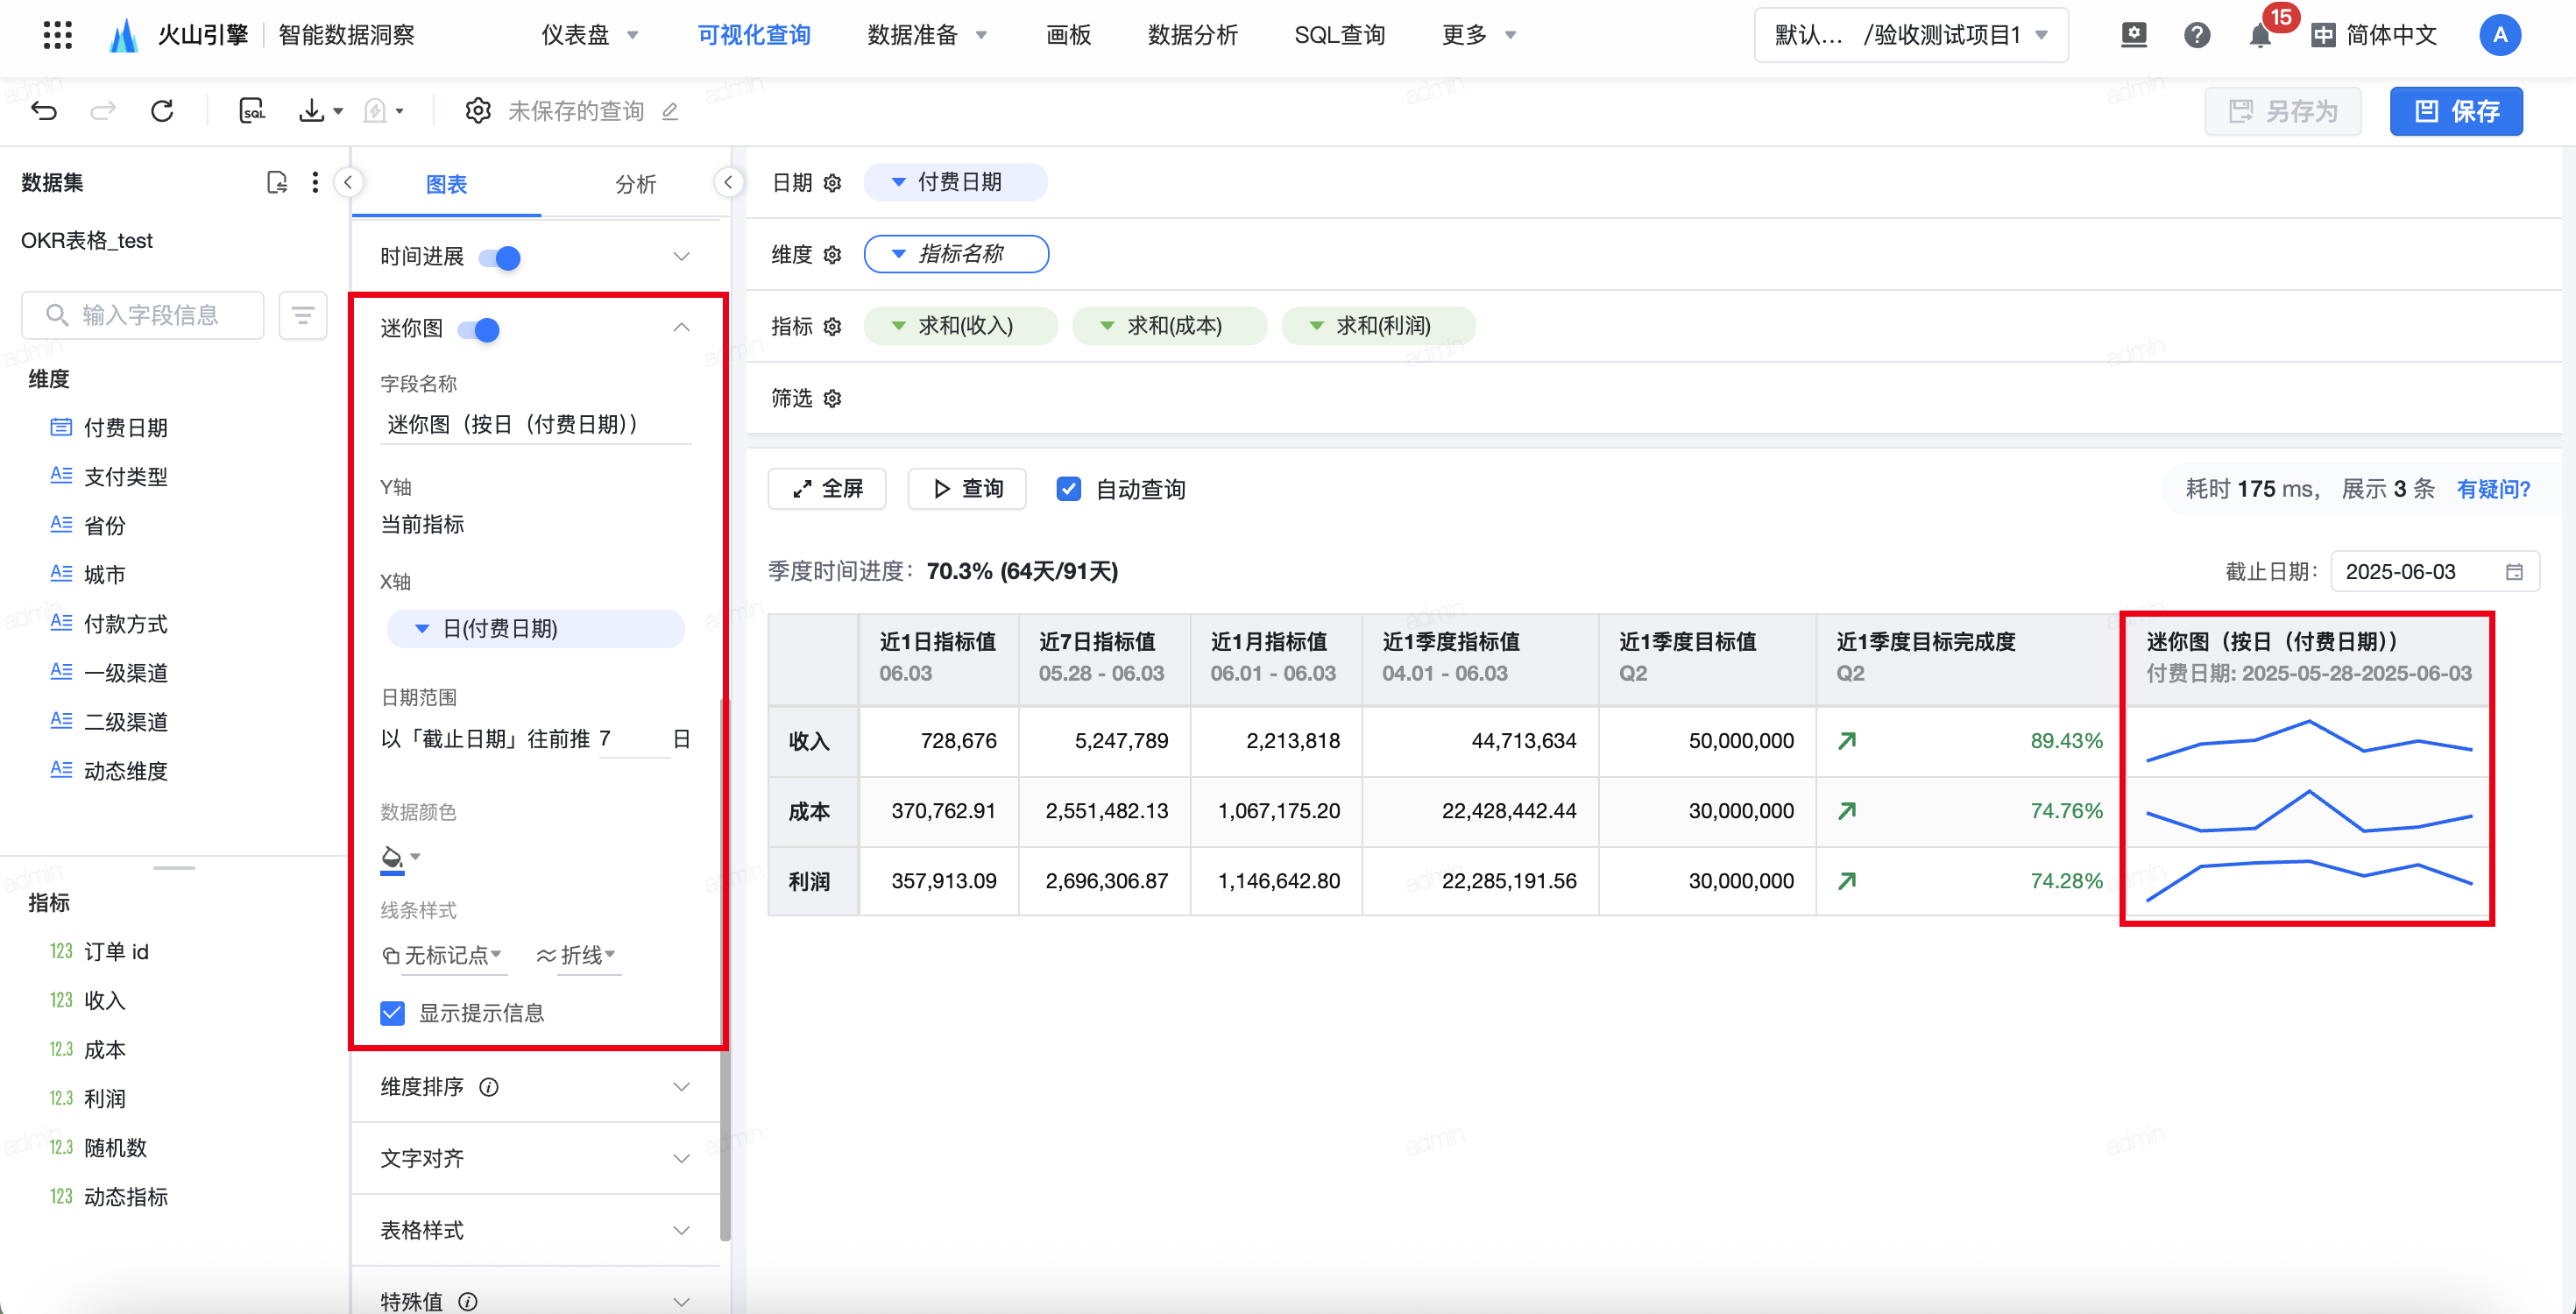
Task: Click the 另存为 button
Action: point(2283,111)
